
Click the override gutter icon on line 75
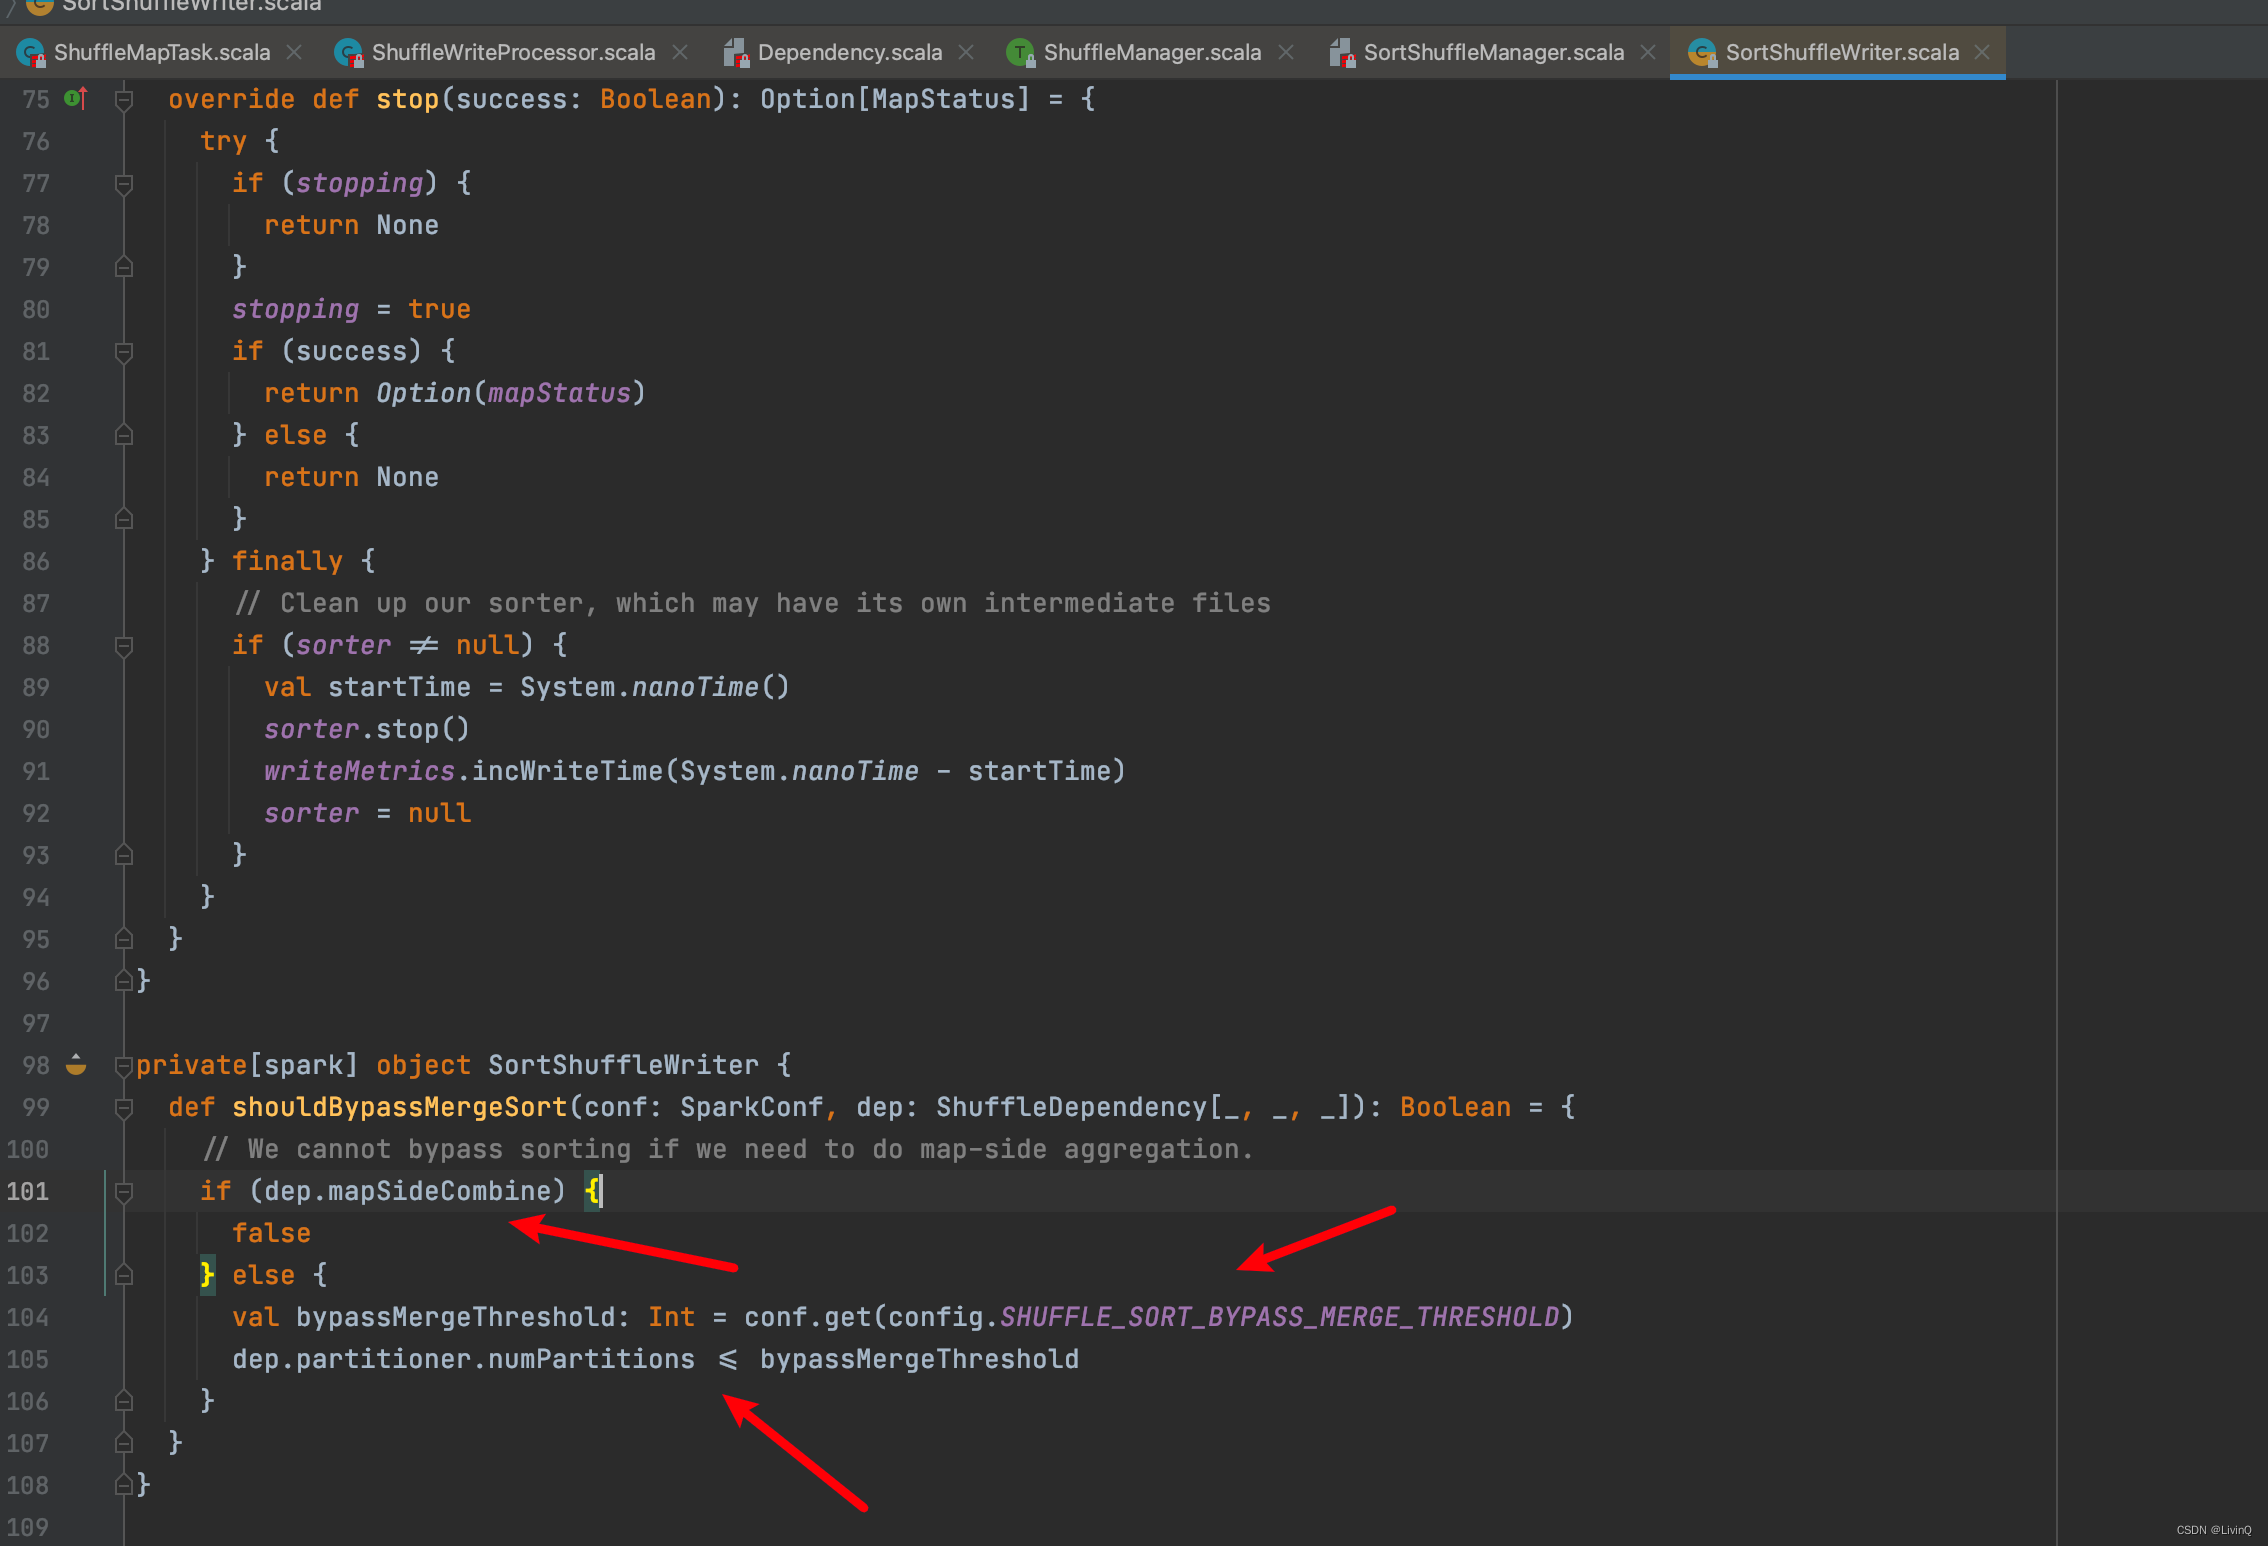point(75,98)
